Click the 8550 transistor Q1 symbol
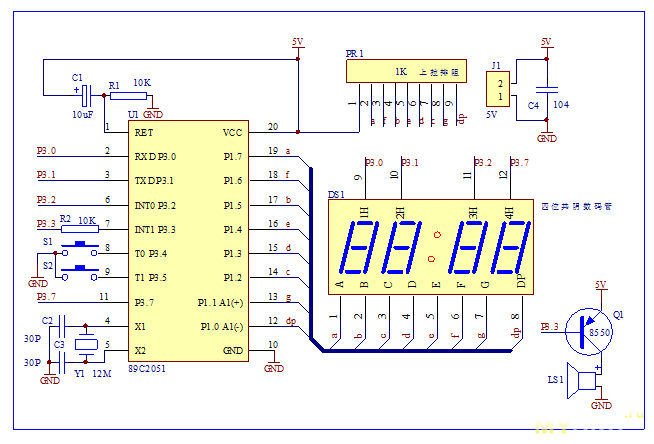 coord(589,332)
